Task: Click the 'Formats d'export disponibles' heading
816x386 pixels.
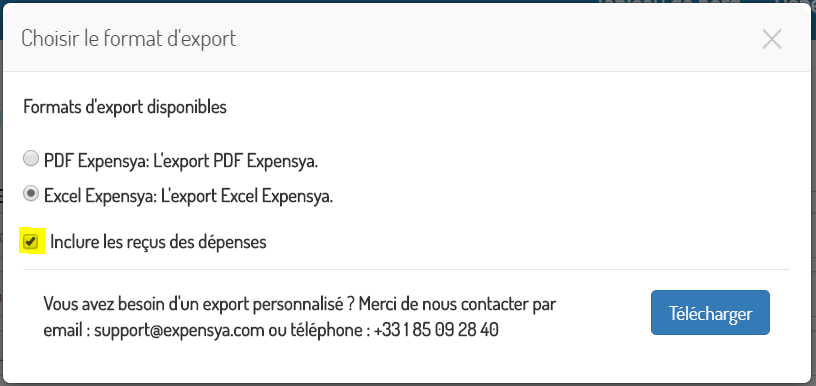Action: [x=125, y=107]
